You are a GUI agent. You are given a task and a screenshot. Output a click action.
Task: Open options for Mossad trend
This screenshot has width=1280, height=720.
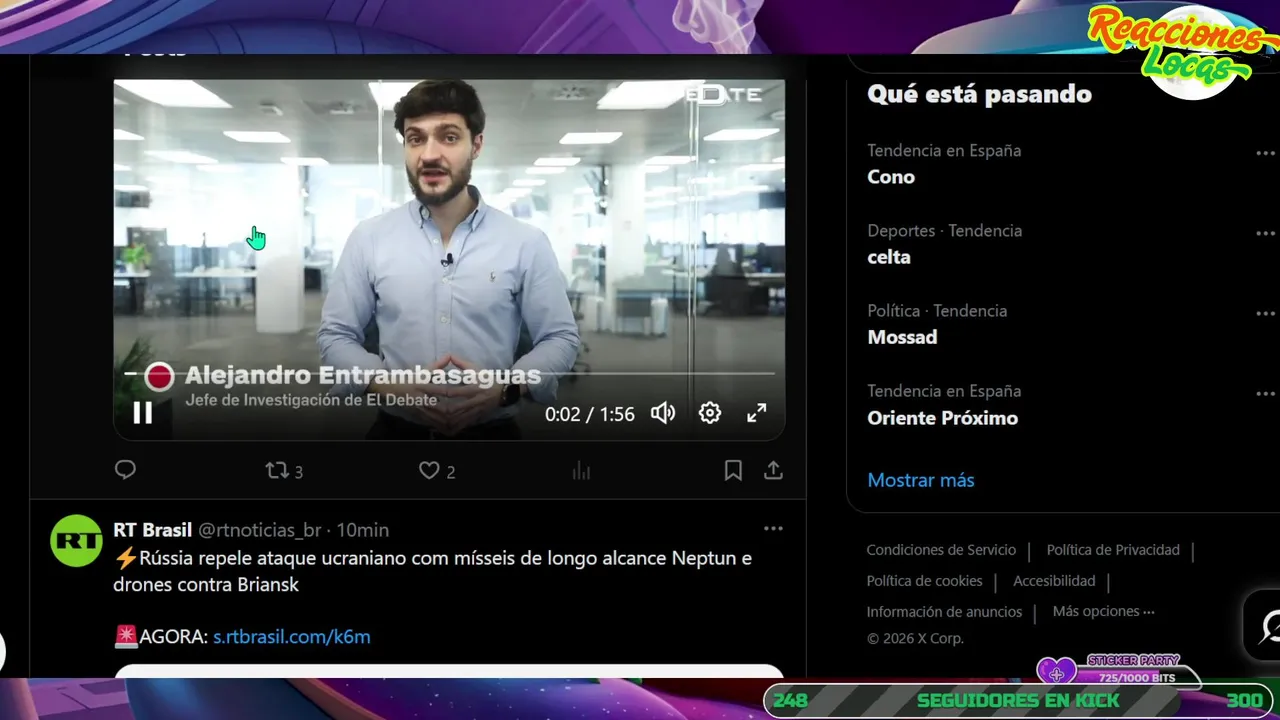1266,313
